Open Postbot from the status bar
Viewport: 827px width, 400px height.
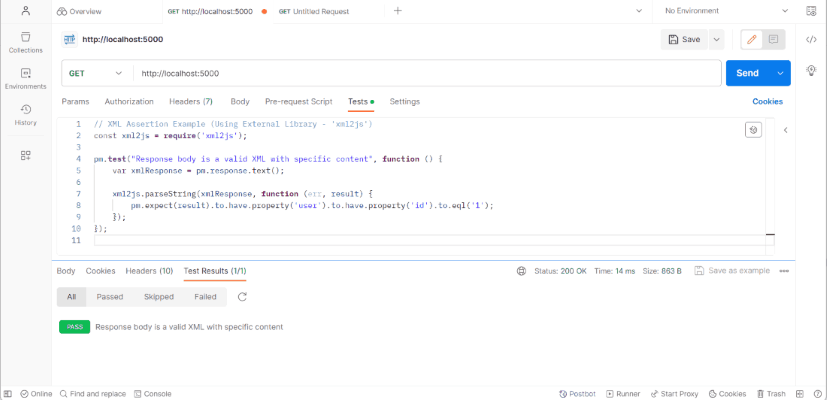pos(577,394)
